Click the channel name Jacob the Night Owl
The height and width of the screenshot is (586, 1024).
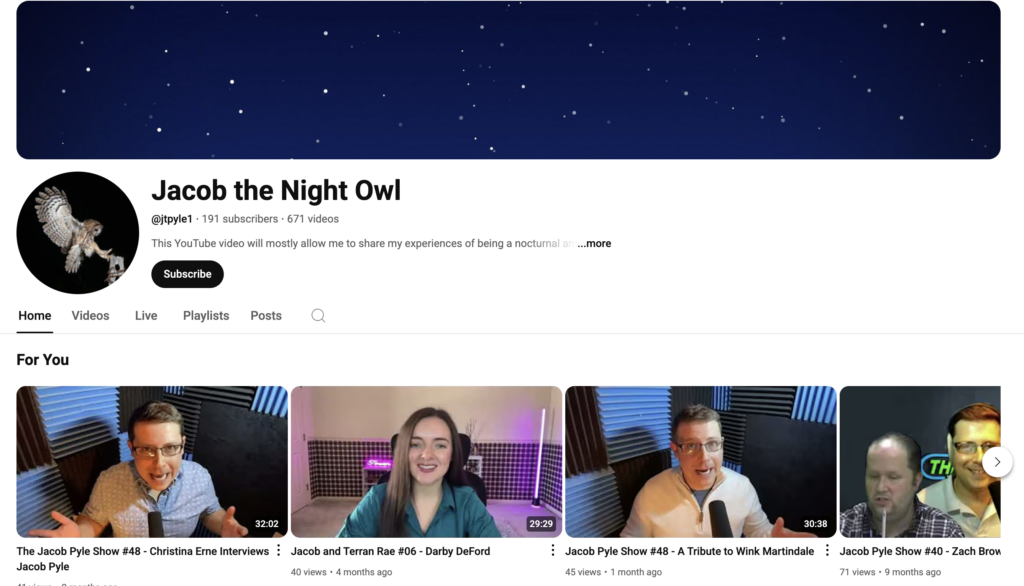point(276,191)
